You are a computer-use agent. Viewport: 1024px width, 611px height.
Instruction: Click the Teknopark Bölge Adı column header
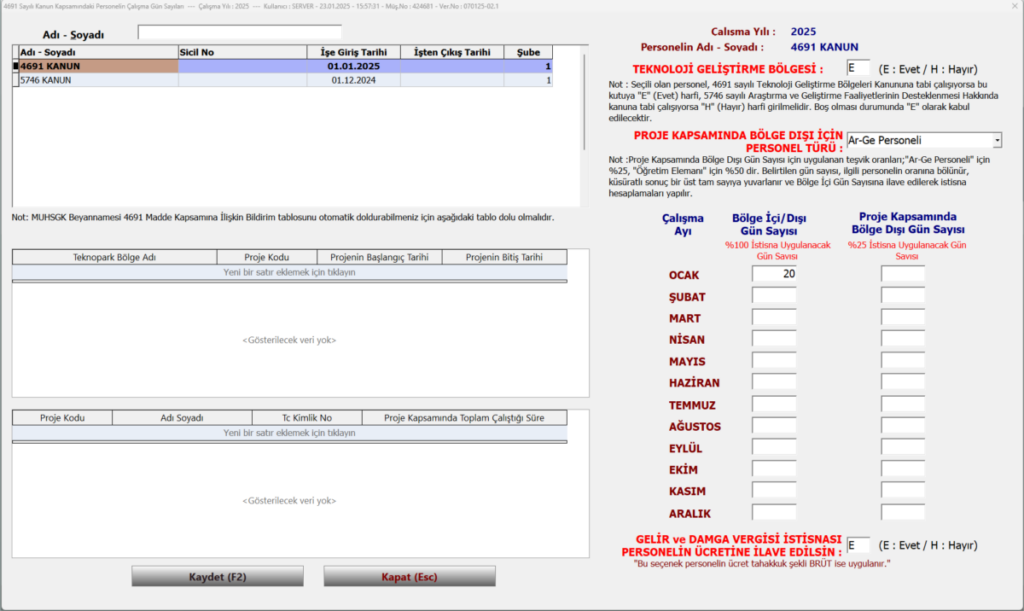coord(114,257)
